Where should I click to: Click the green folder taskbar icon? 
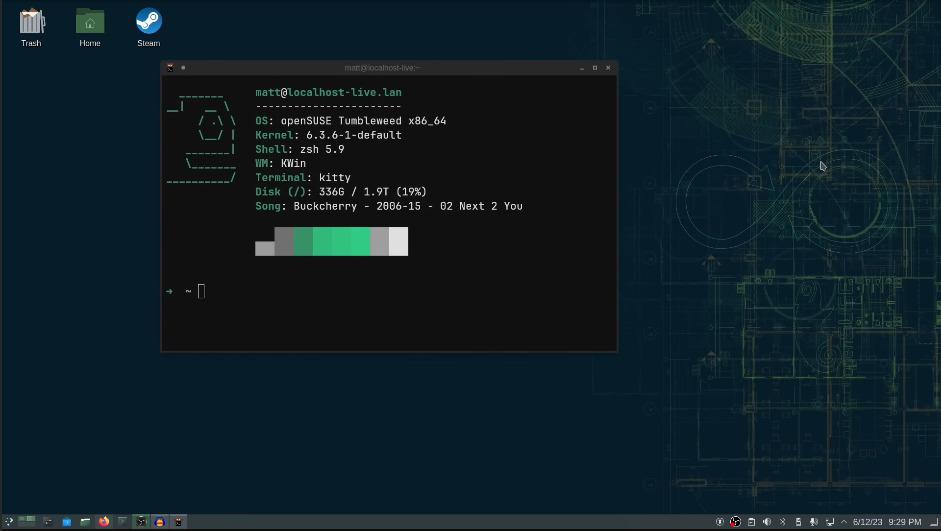coord(85,522)
